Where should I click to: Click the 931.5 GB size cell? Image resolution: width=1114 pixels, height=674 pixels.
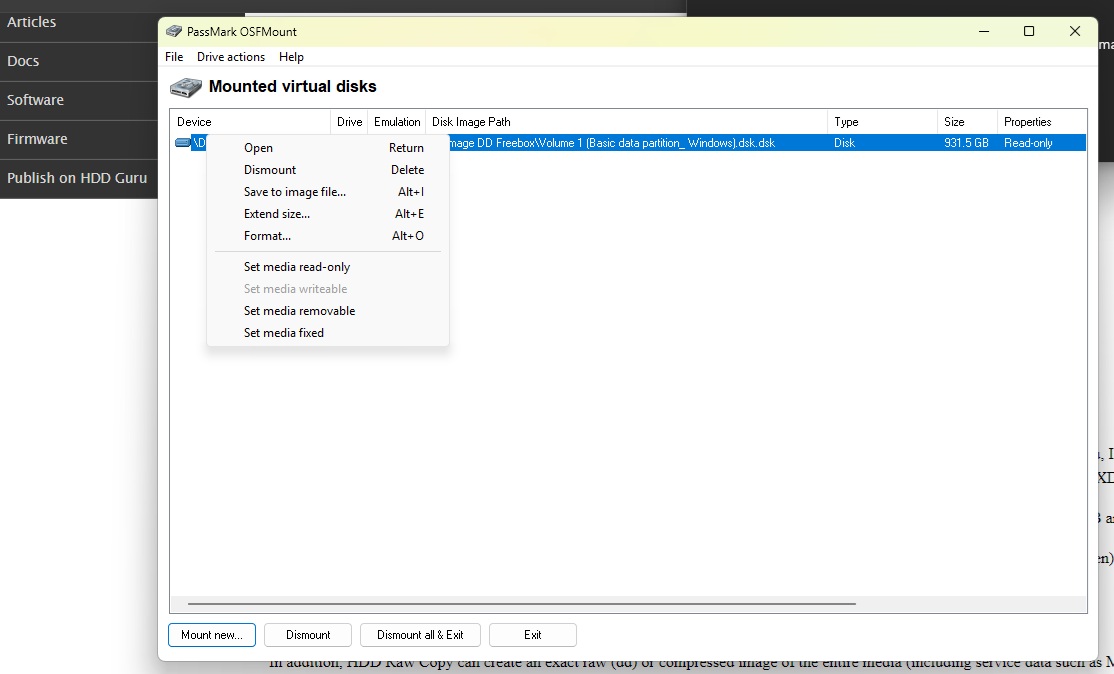pyautogui.click(x=966, y=143)
